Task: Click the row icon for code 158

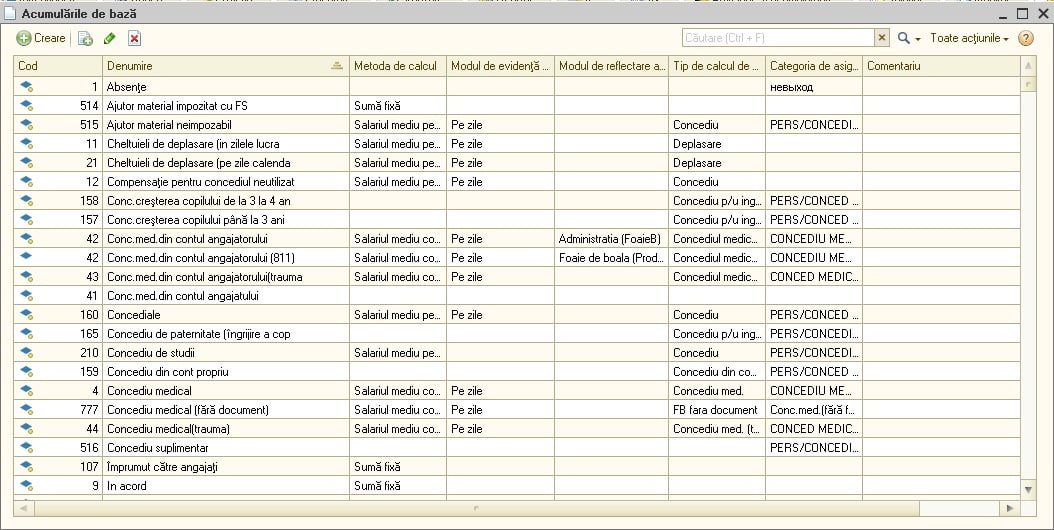Action: tap(27, 200)
